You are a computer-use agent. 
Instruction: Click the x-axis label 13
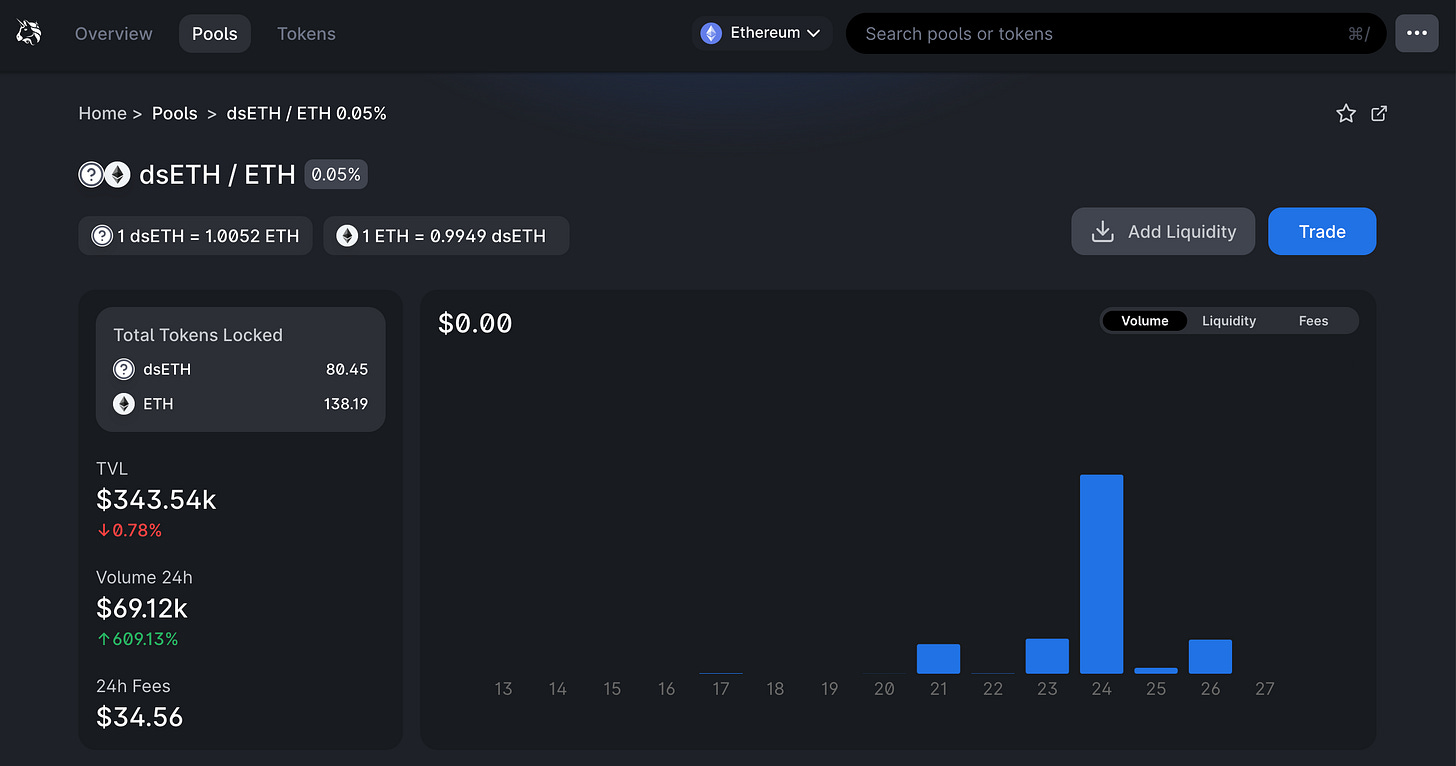(x=503, y=689)
